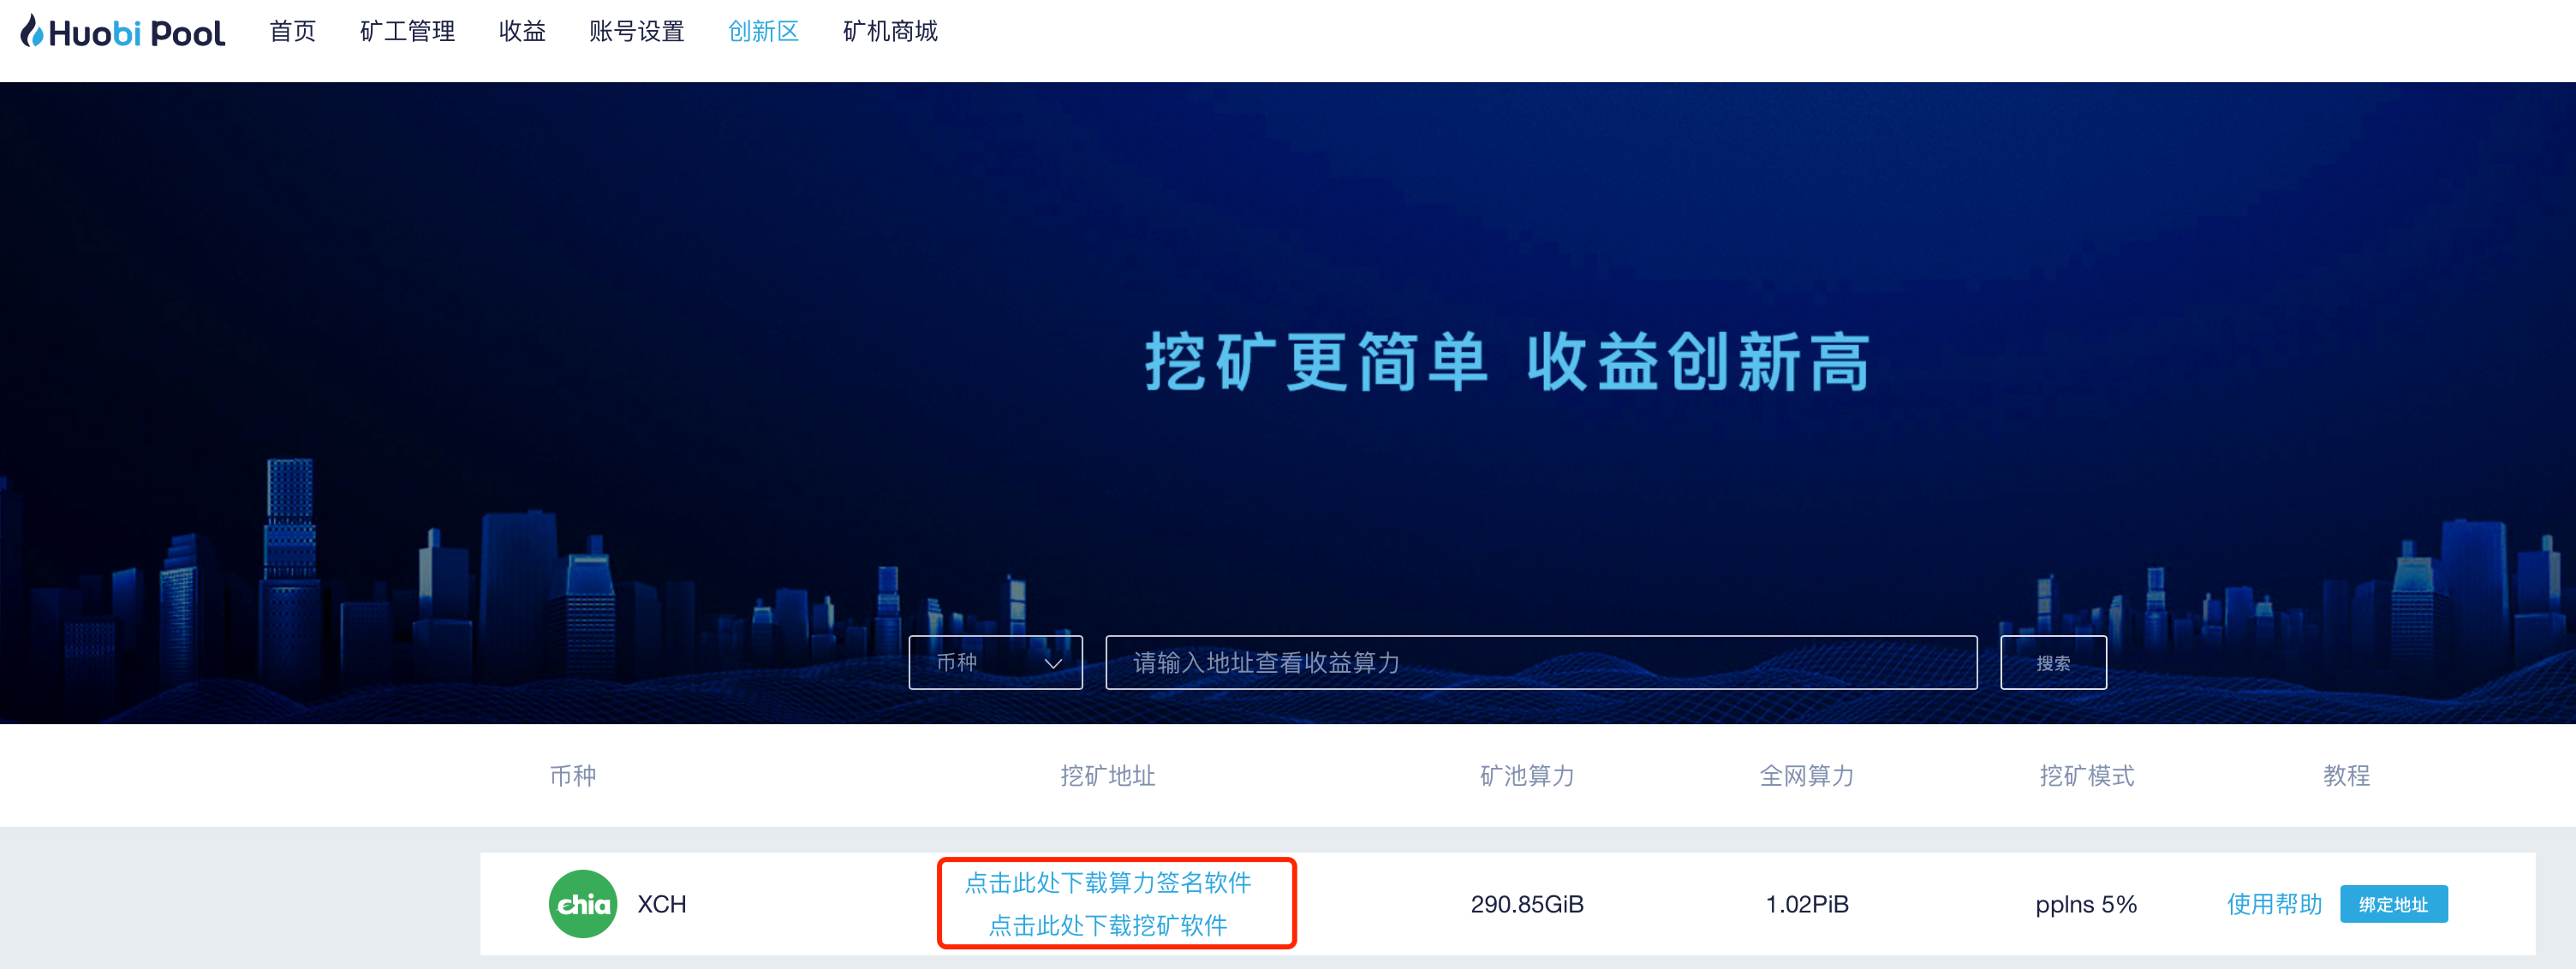Open 矿机商城 mining machine store
The image size is (2576, 969).
[890, 32]
